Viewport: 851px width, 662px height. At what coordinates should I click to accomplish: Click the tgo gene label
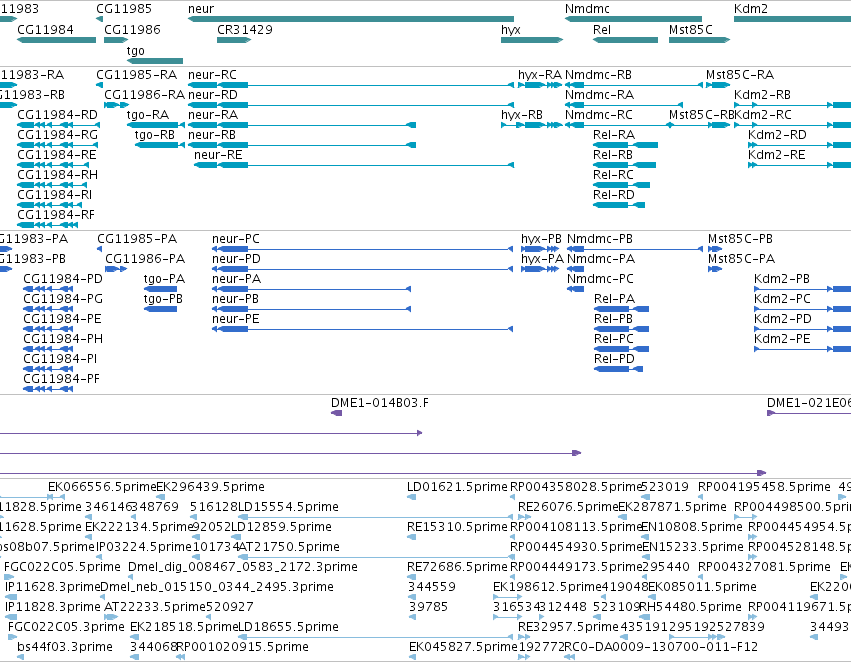136,50
